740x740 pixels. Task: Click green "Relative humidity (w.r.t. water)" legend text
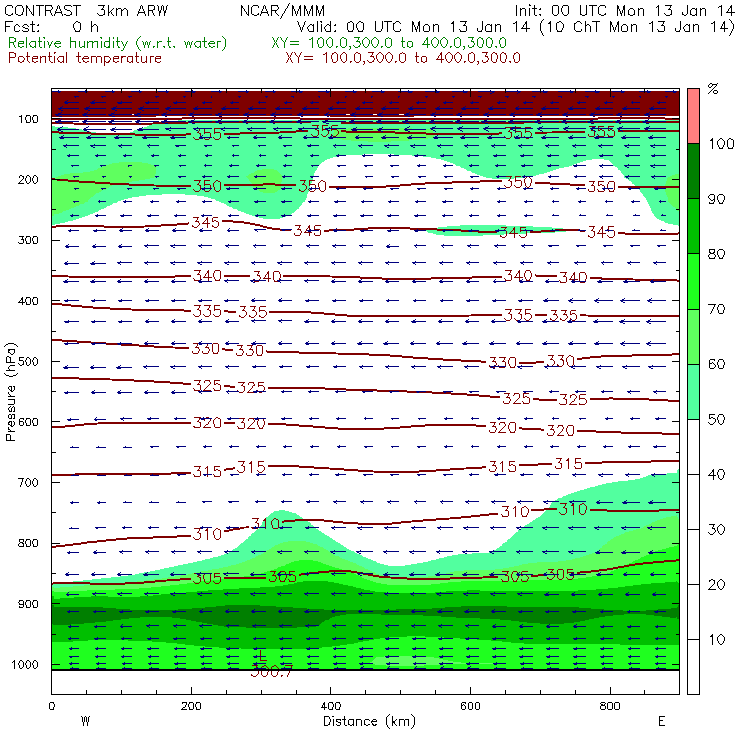pyautogui.click(x=118, y=43)
